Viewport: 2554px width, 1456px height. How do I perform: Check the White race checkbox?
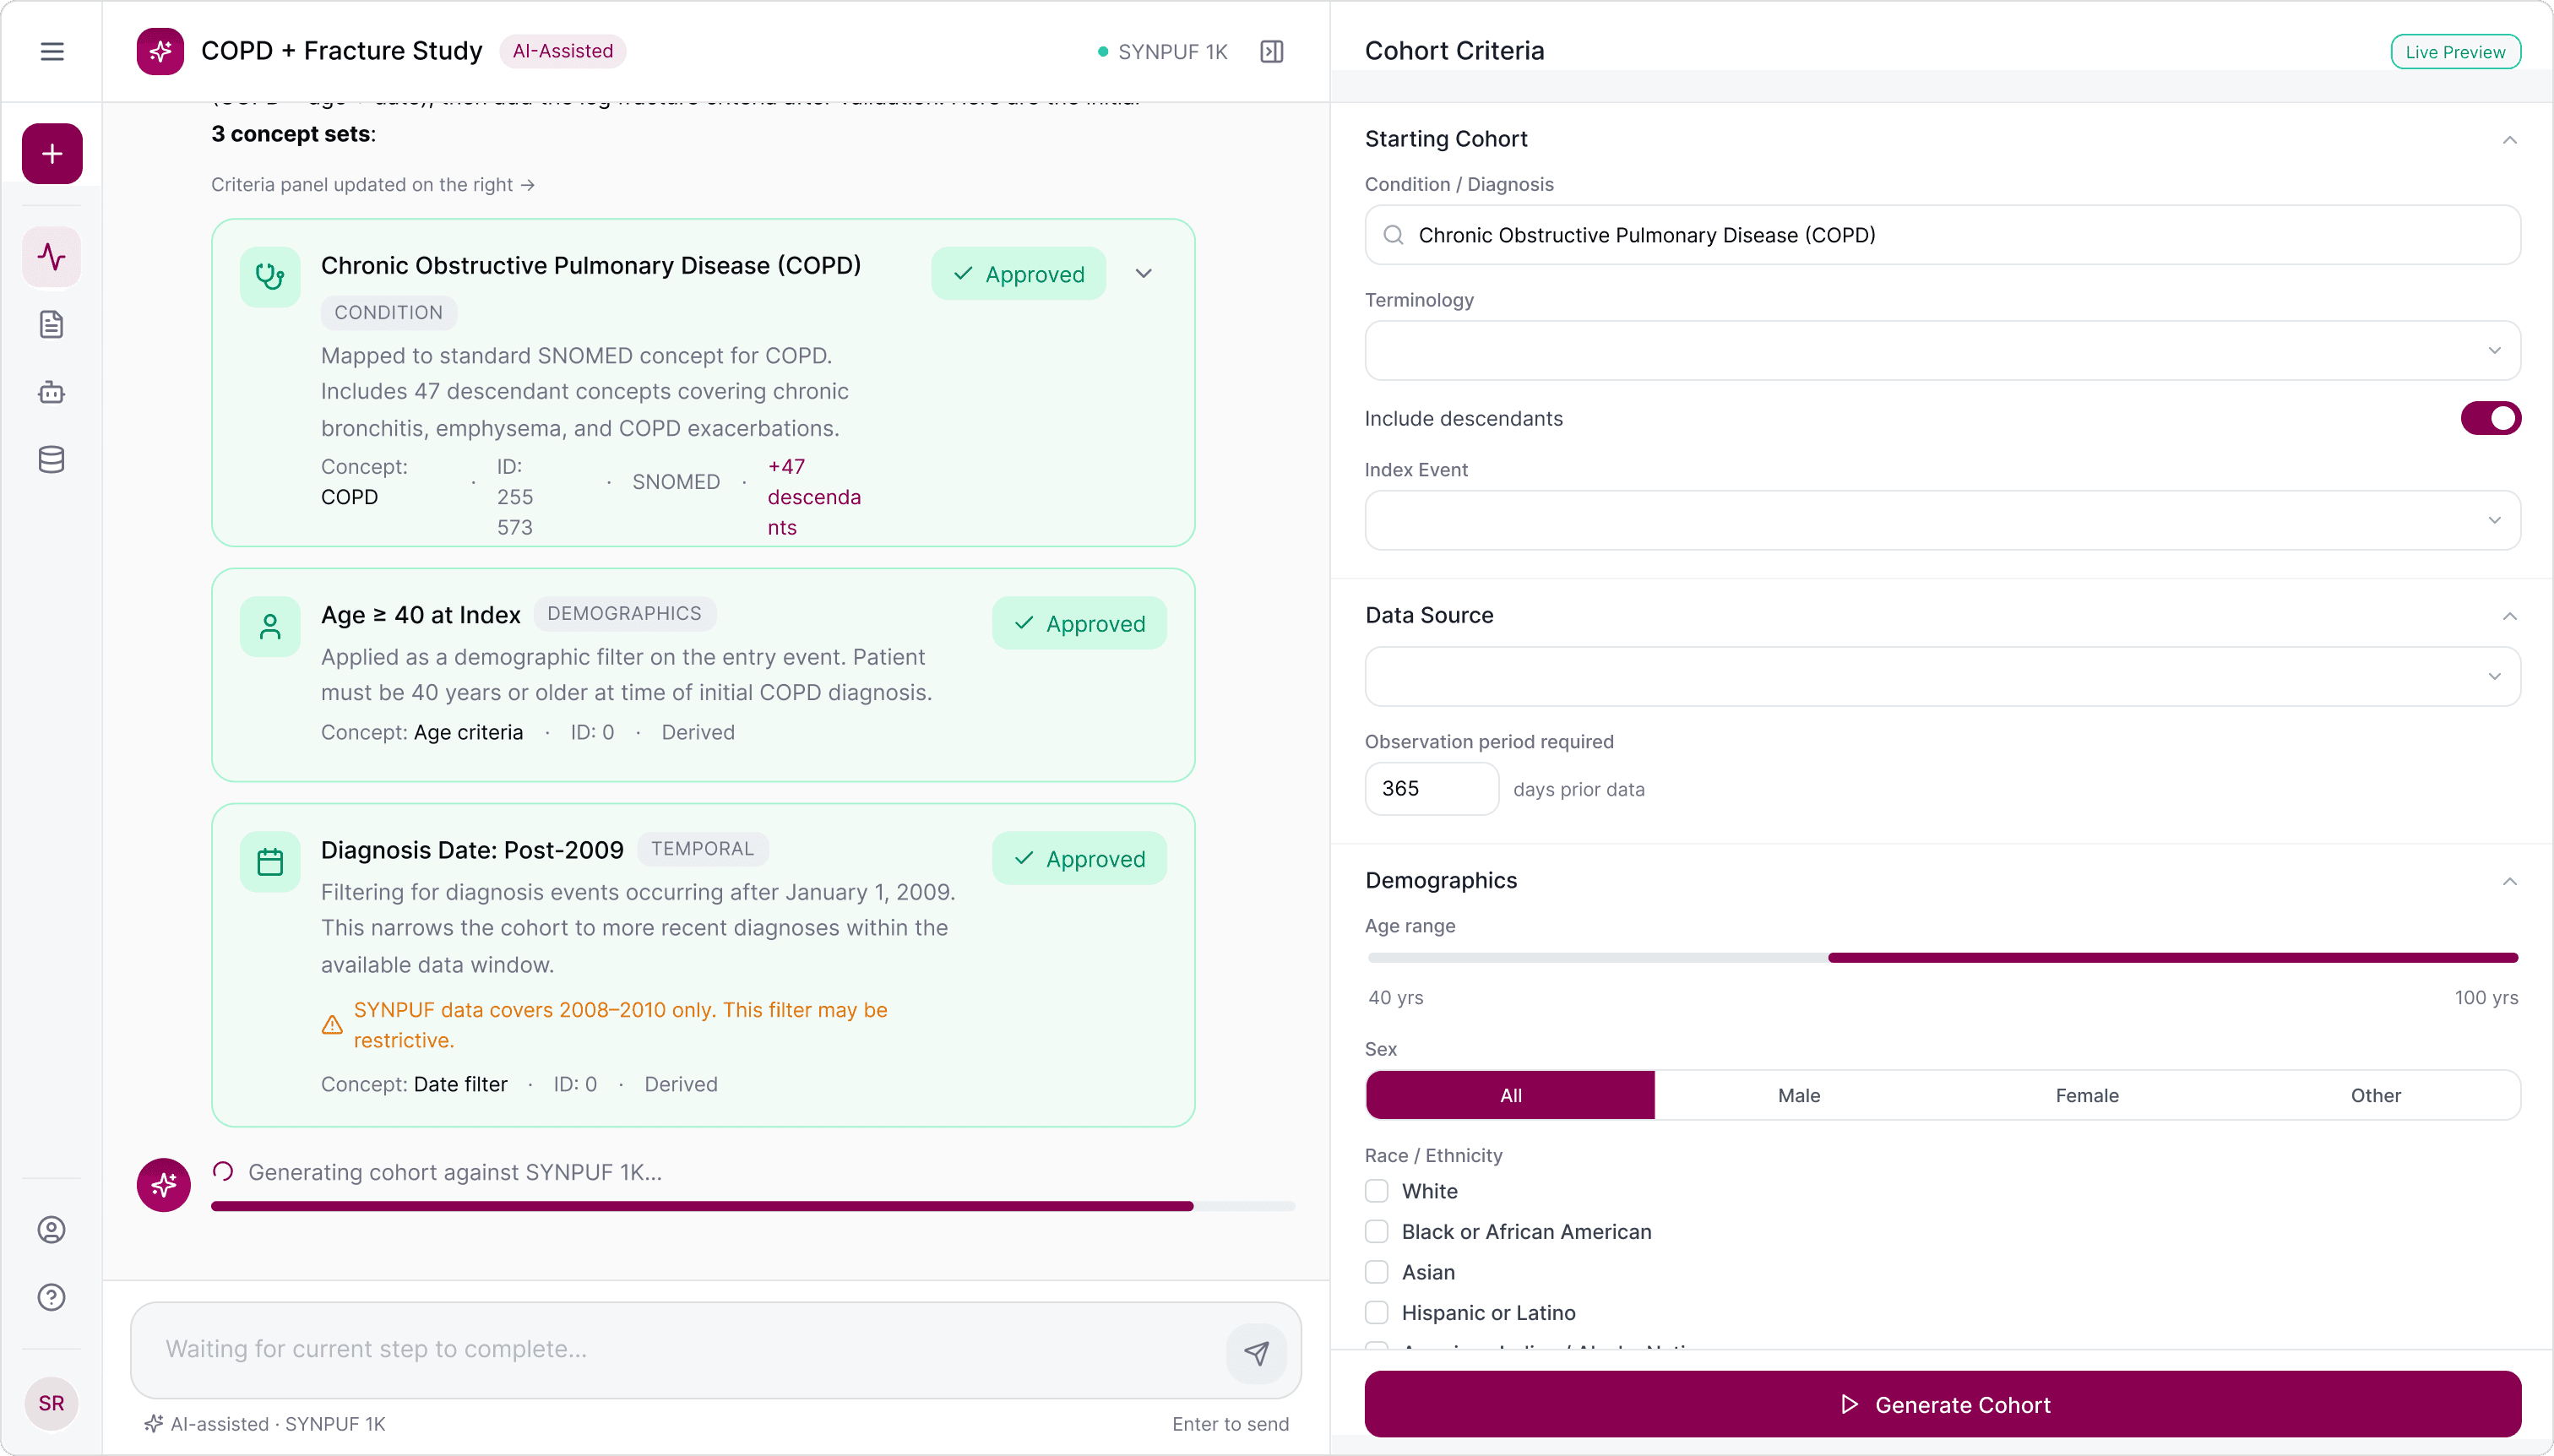[x=1377, y=1192]
